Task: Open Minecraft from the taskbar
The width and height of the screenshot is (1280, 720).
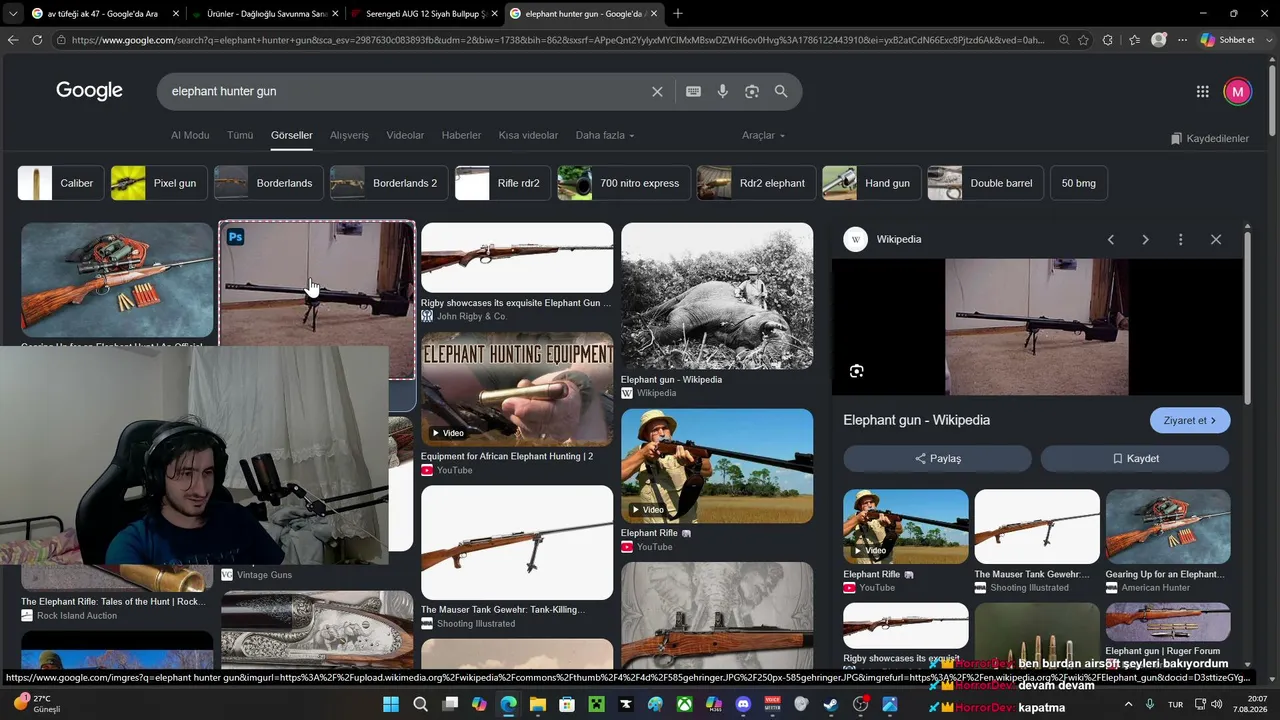Action: tap(596, 704)
